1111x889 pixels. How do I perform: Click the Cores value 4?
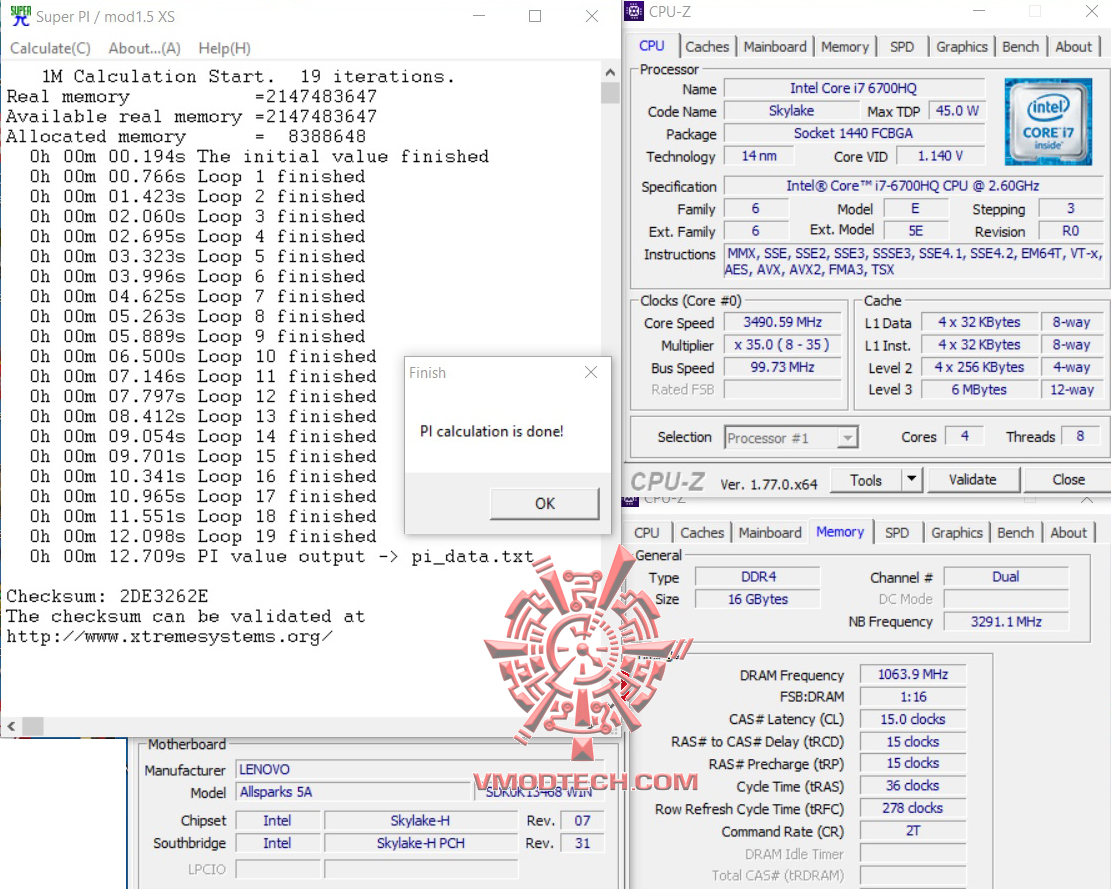coord(964,436)
